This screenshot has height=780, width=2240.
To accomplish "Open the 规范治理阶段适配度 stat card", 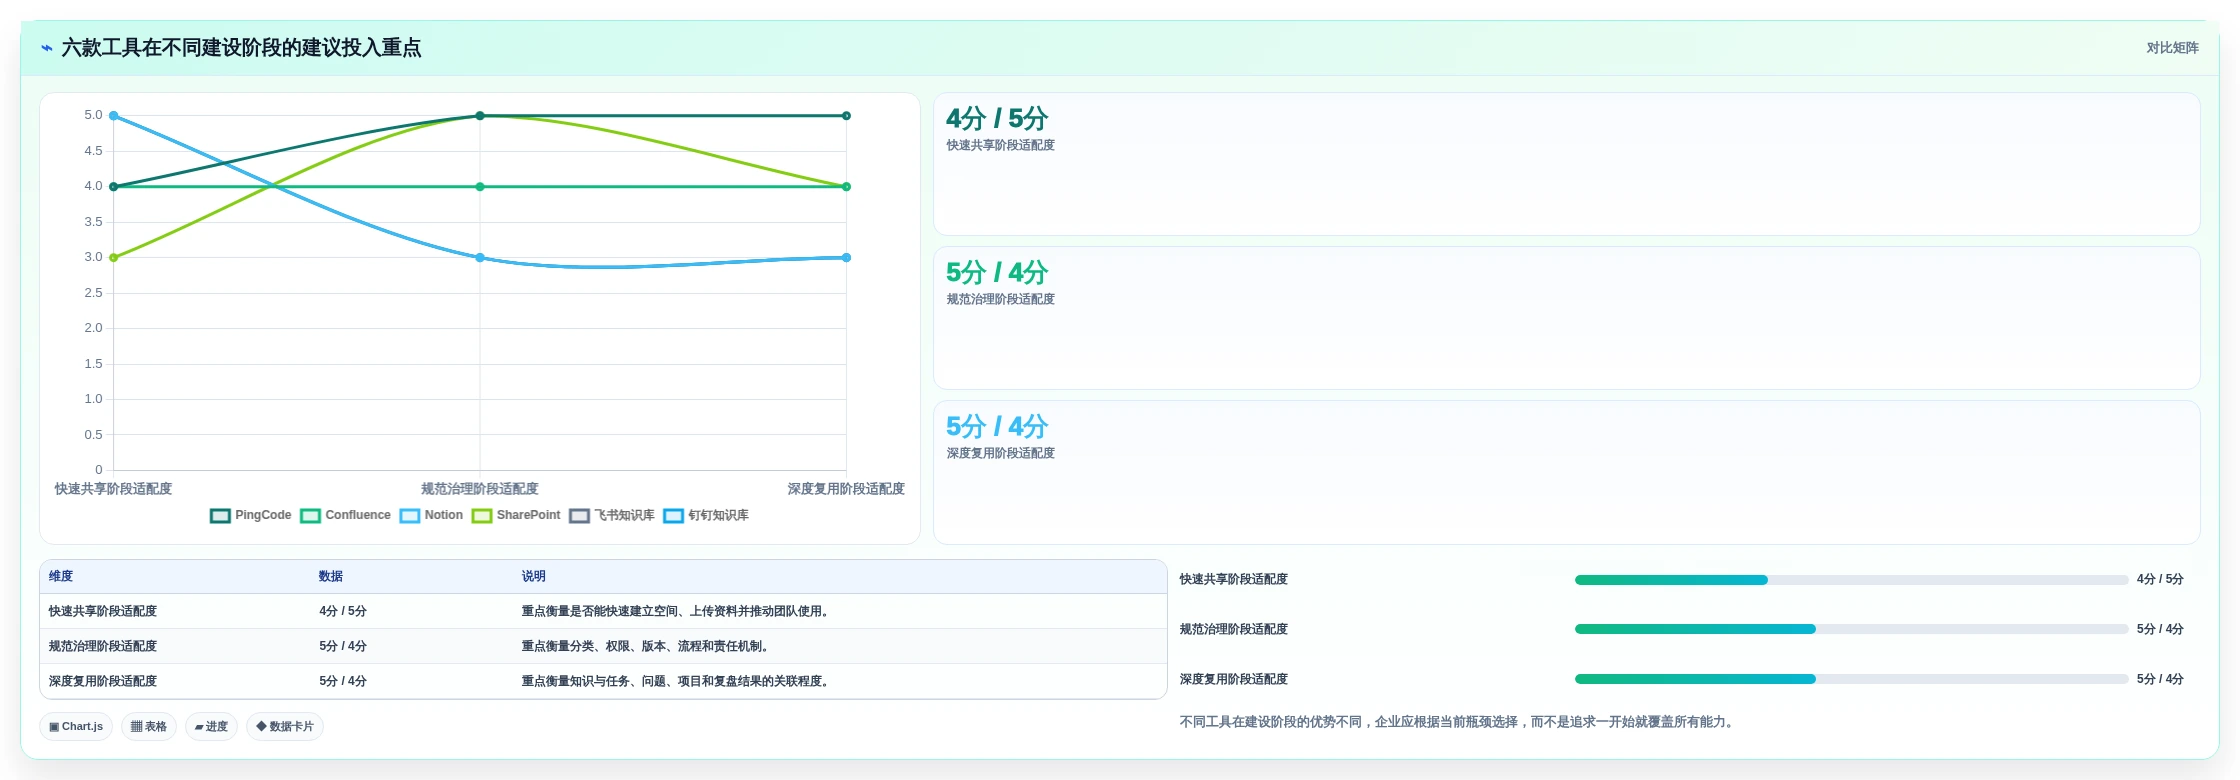I will pos(1566,318).
